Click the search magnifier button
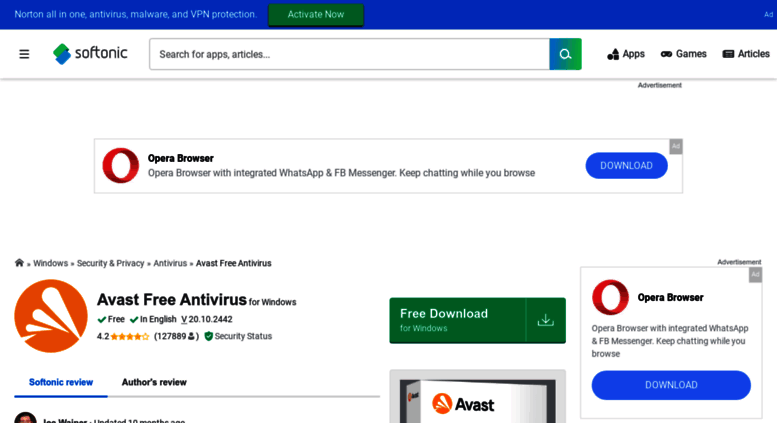The image size is (777, 423). coord(565,54)
